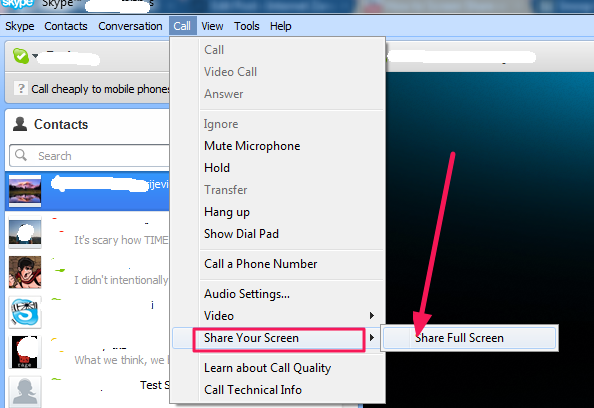Choose Hold from Call menu
Screen dimensions: 594x408
(217, 168)
